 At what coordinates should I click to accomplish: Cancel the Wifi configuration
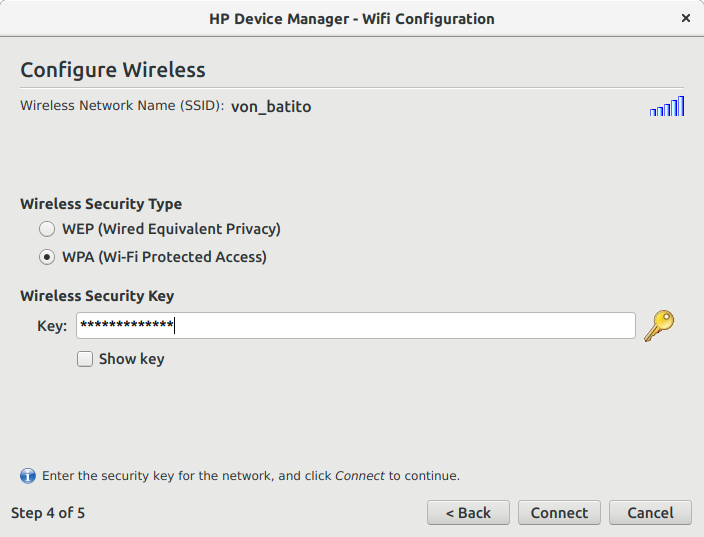[650, 513]
